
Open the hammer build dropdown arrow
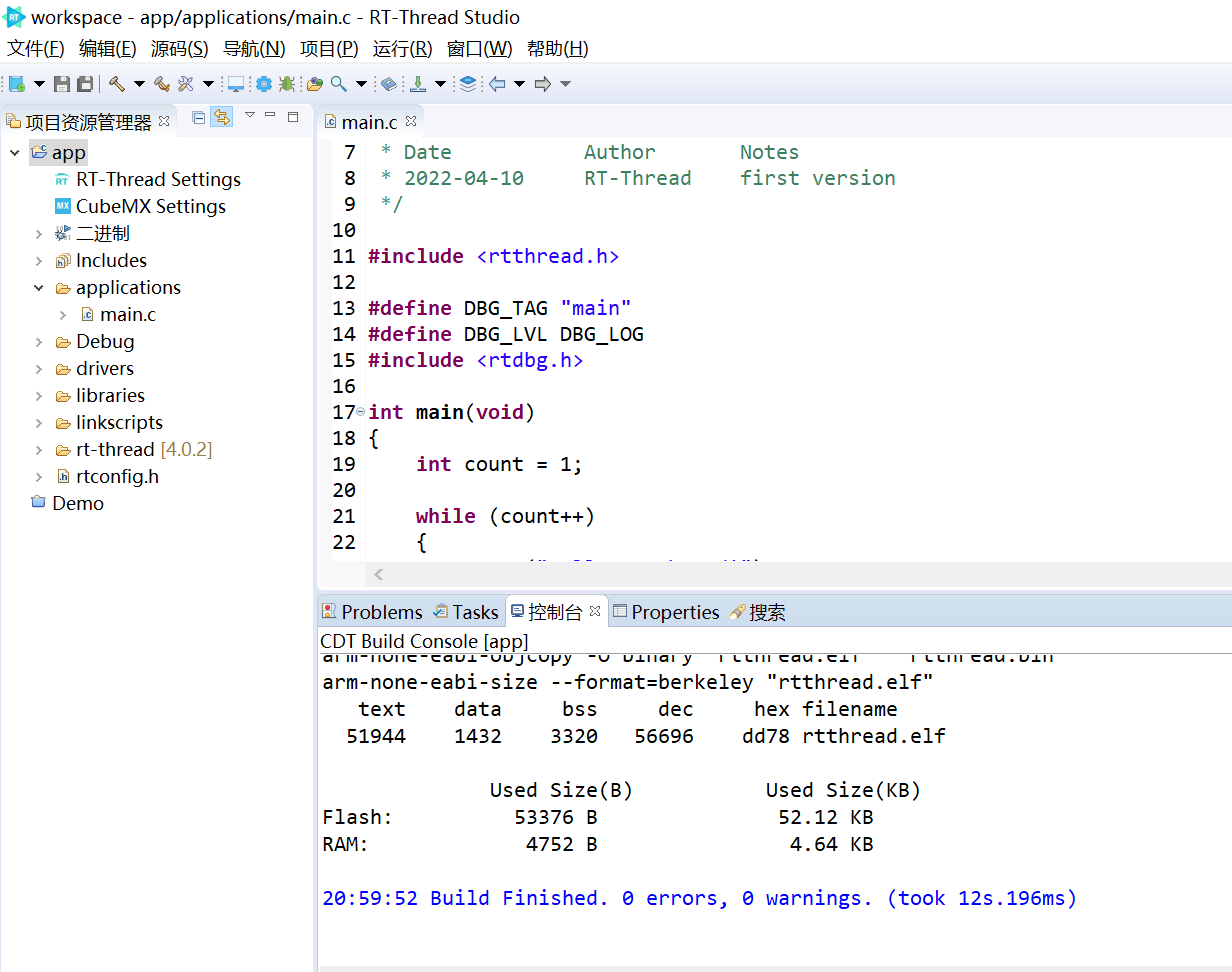point(139,84)
